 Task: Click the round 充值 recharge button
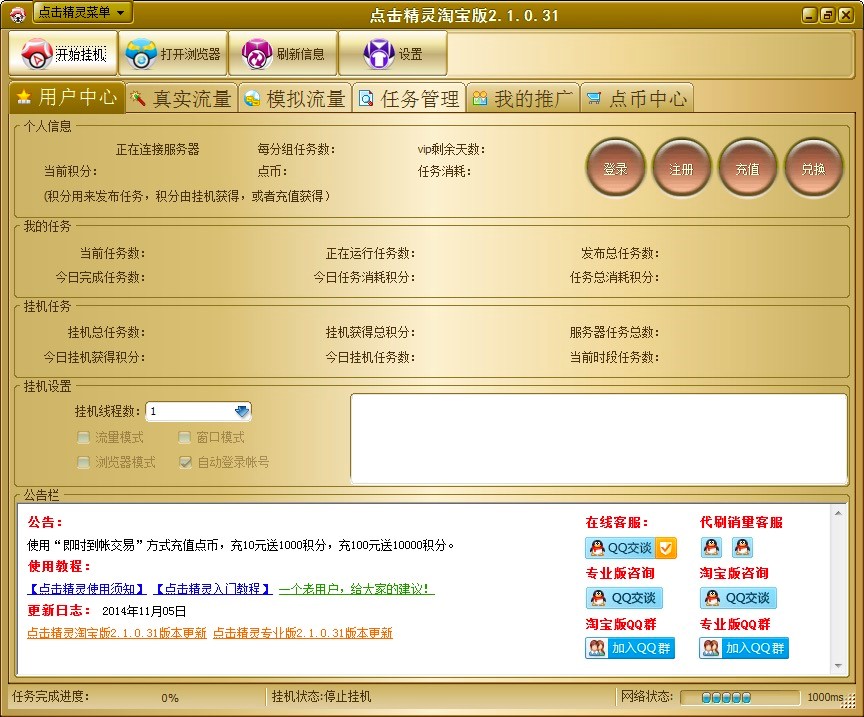click(x=747, y=168)
